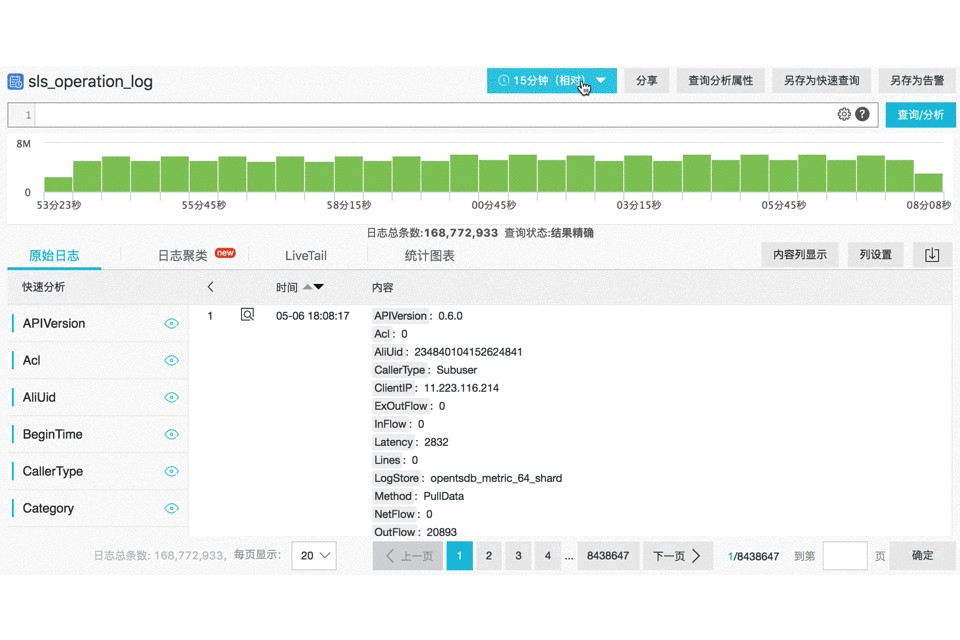
Task: Select the APIVersion field in quick analysis
Action: pos(54,323)
